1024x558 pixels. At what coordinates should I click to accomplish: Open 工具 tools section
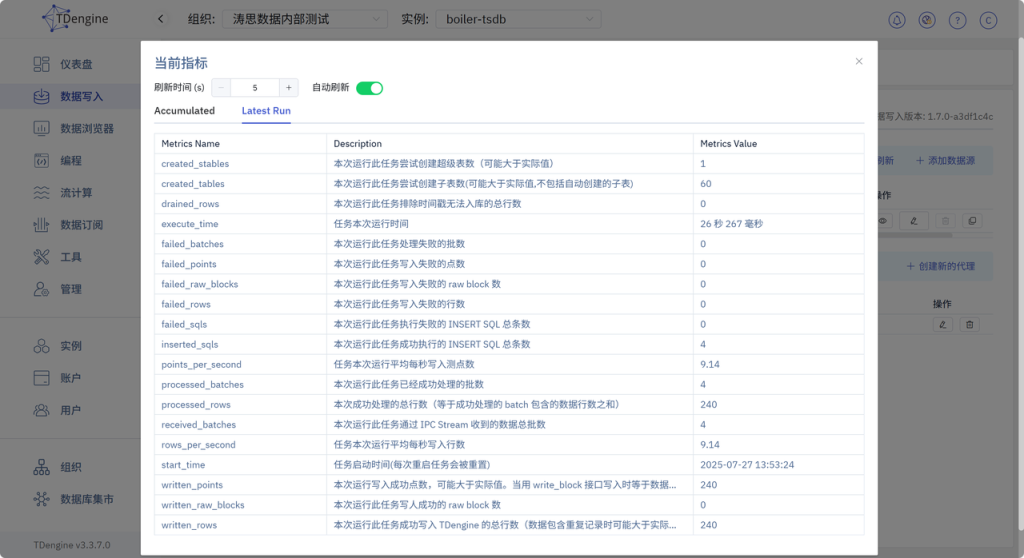click(70, 257)
